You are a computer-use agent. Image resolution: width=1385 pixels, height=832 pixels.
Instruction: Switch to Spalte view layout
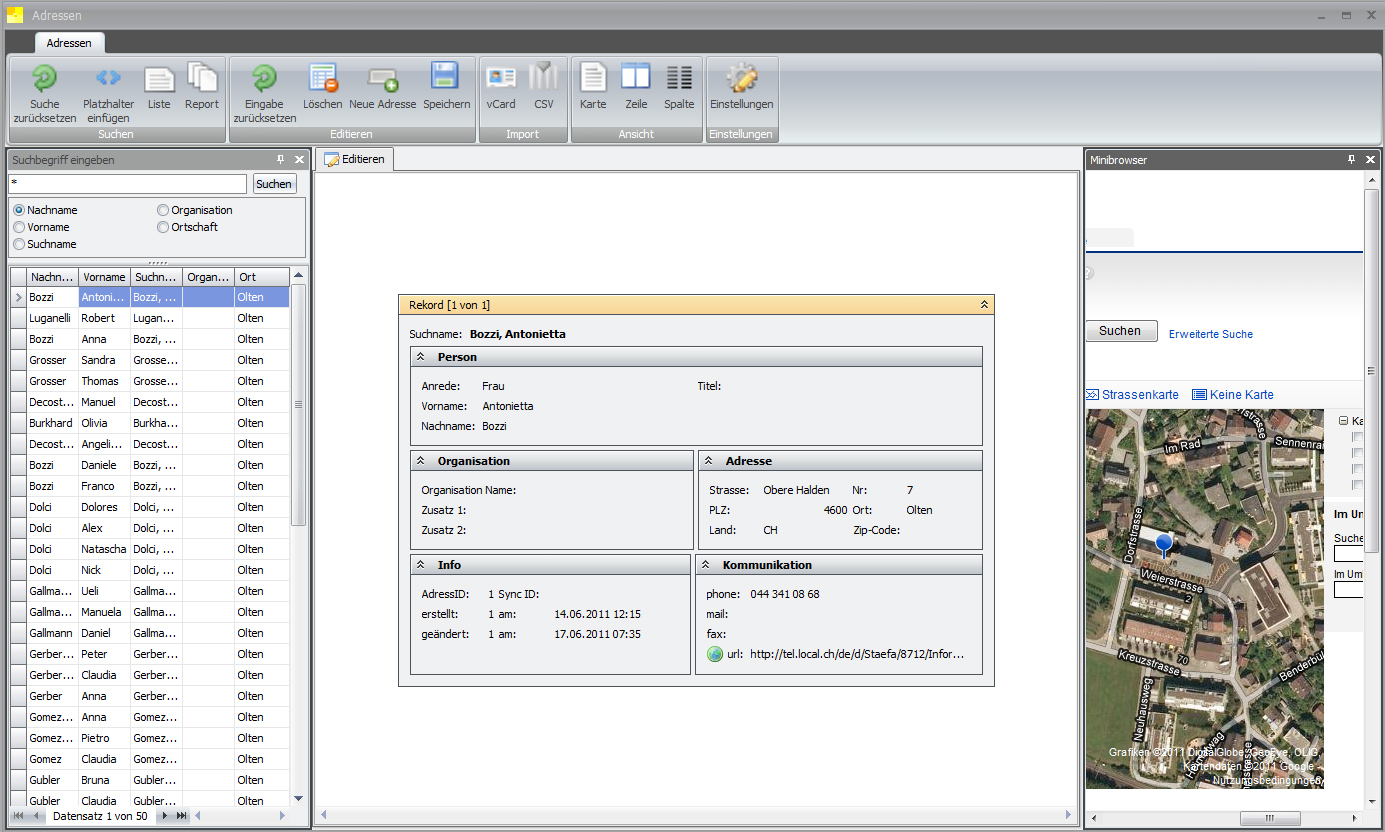click(679, 79)
